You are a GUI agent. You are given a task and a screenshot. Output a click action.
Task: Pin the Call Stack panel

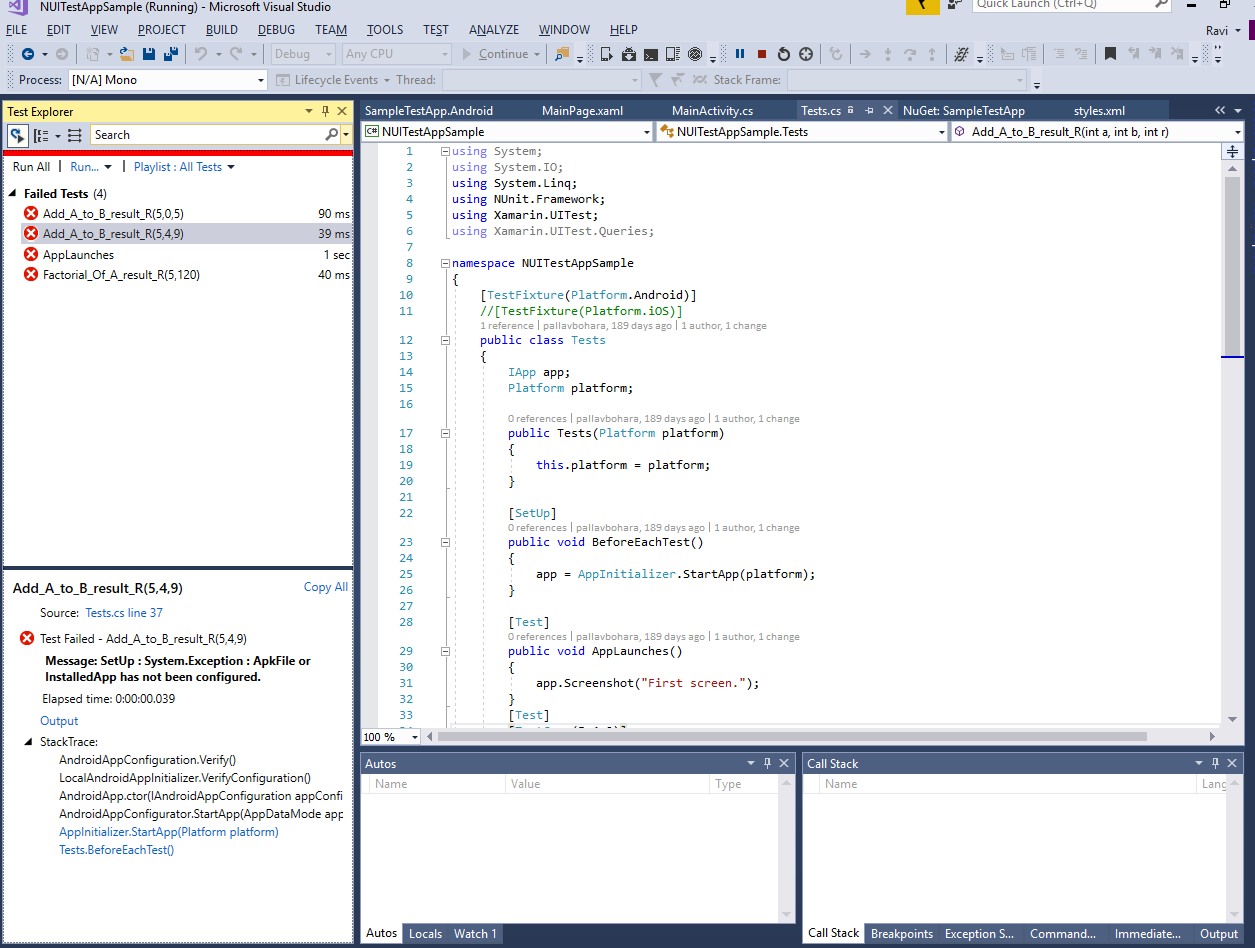pos(1217,763)
